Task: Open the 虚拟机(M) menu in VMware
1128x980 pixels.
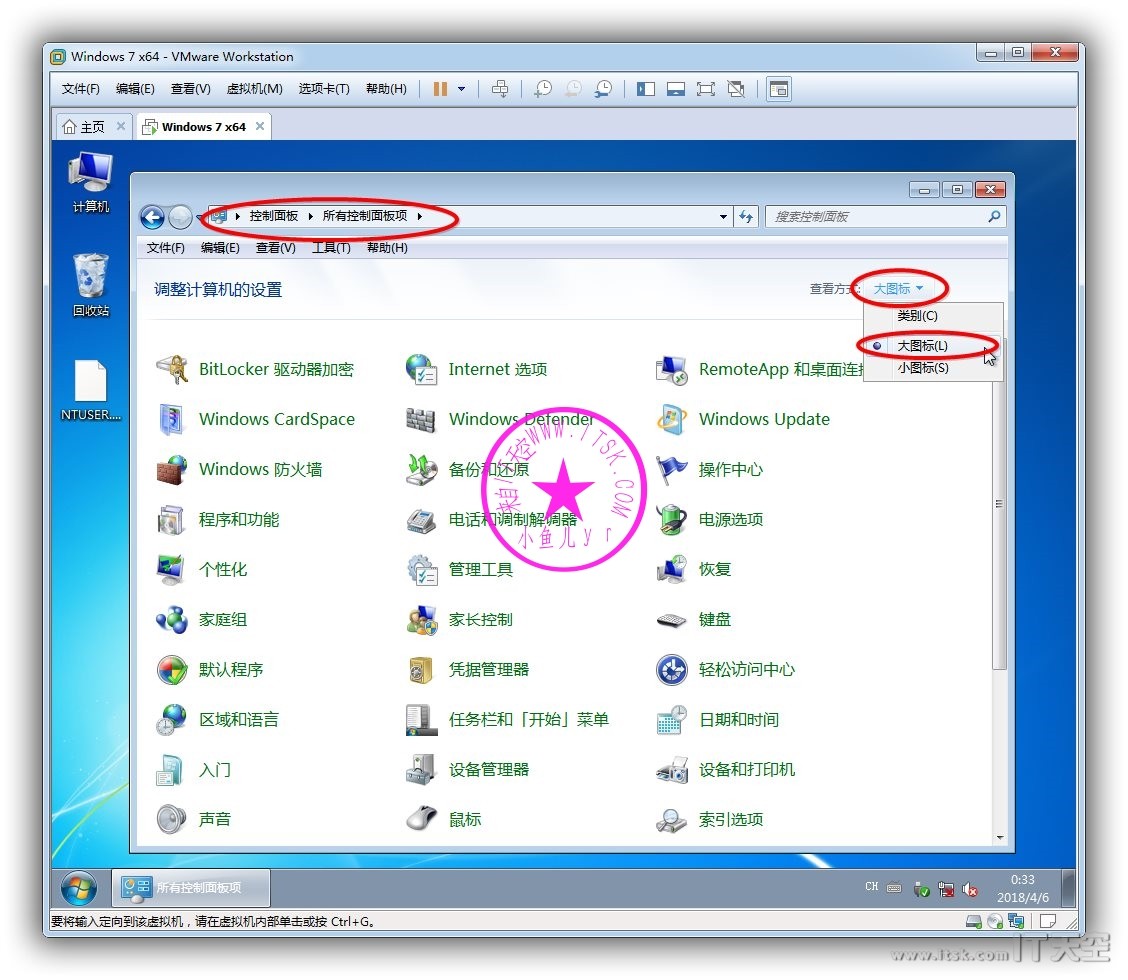Action: pyautogui.click(x=254, y=89)
